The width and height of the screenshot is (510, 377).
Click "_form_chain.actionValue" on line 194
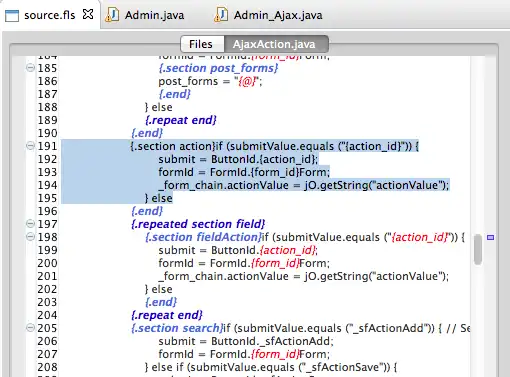[x=223, y=185]
